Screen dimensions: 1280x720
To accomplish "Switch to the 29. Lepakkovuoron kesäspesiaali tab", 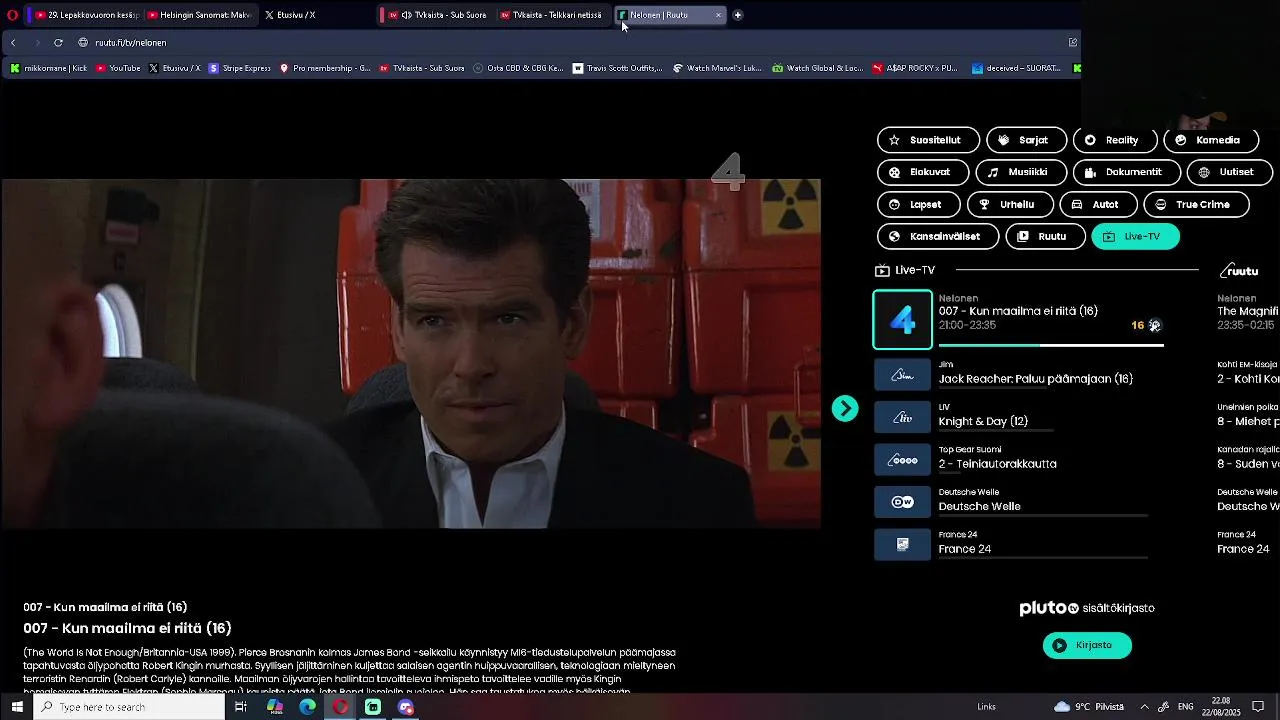I will (86, 15).
